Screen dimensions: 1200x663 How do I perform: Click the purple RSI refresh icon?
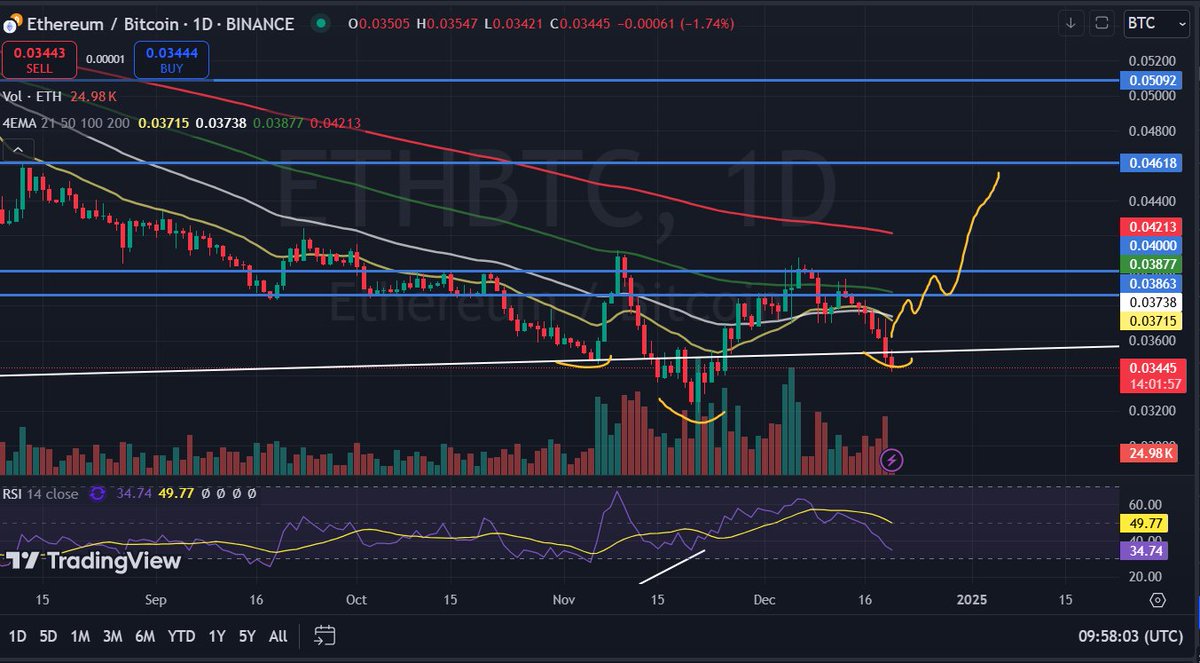(98, 493)
